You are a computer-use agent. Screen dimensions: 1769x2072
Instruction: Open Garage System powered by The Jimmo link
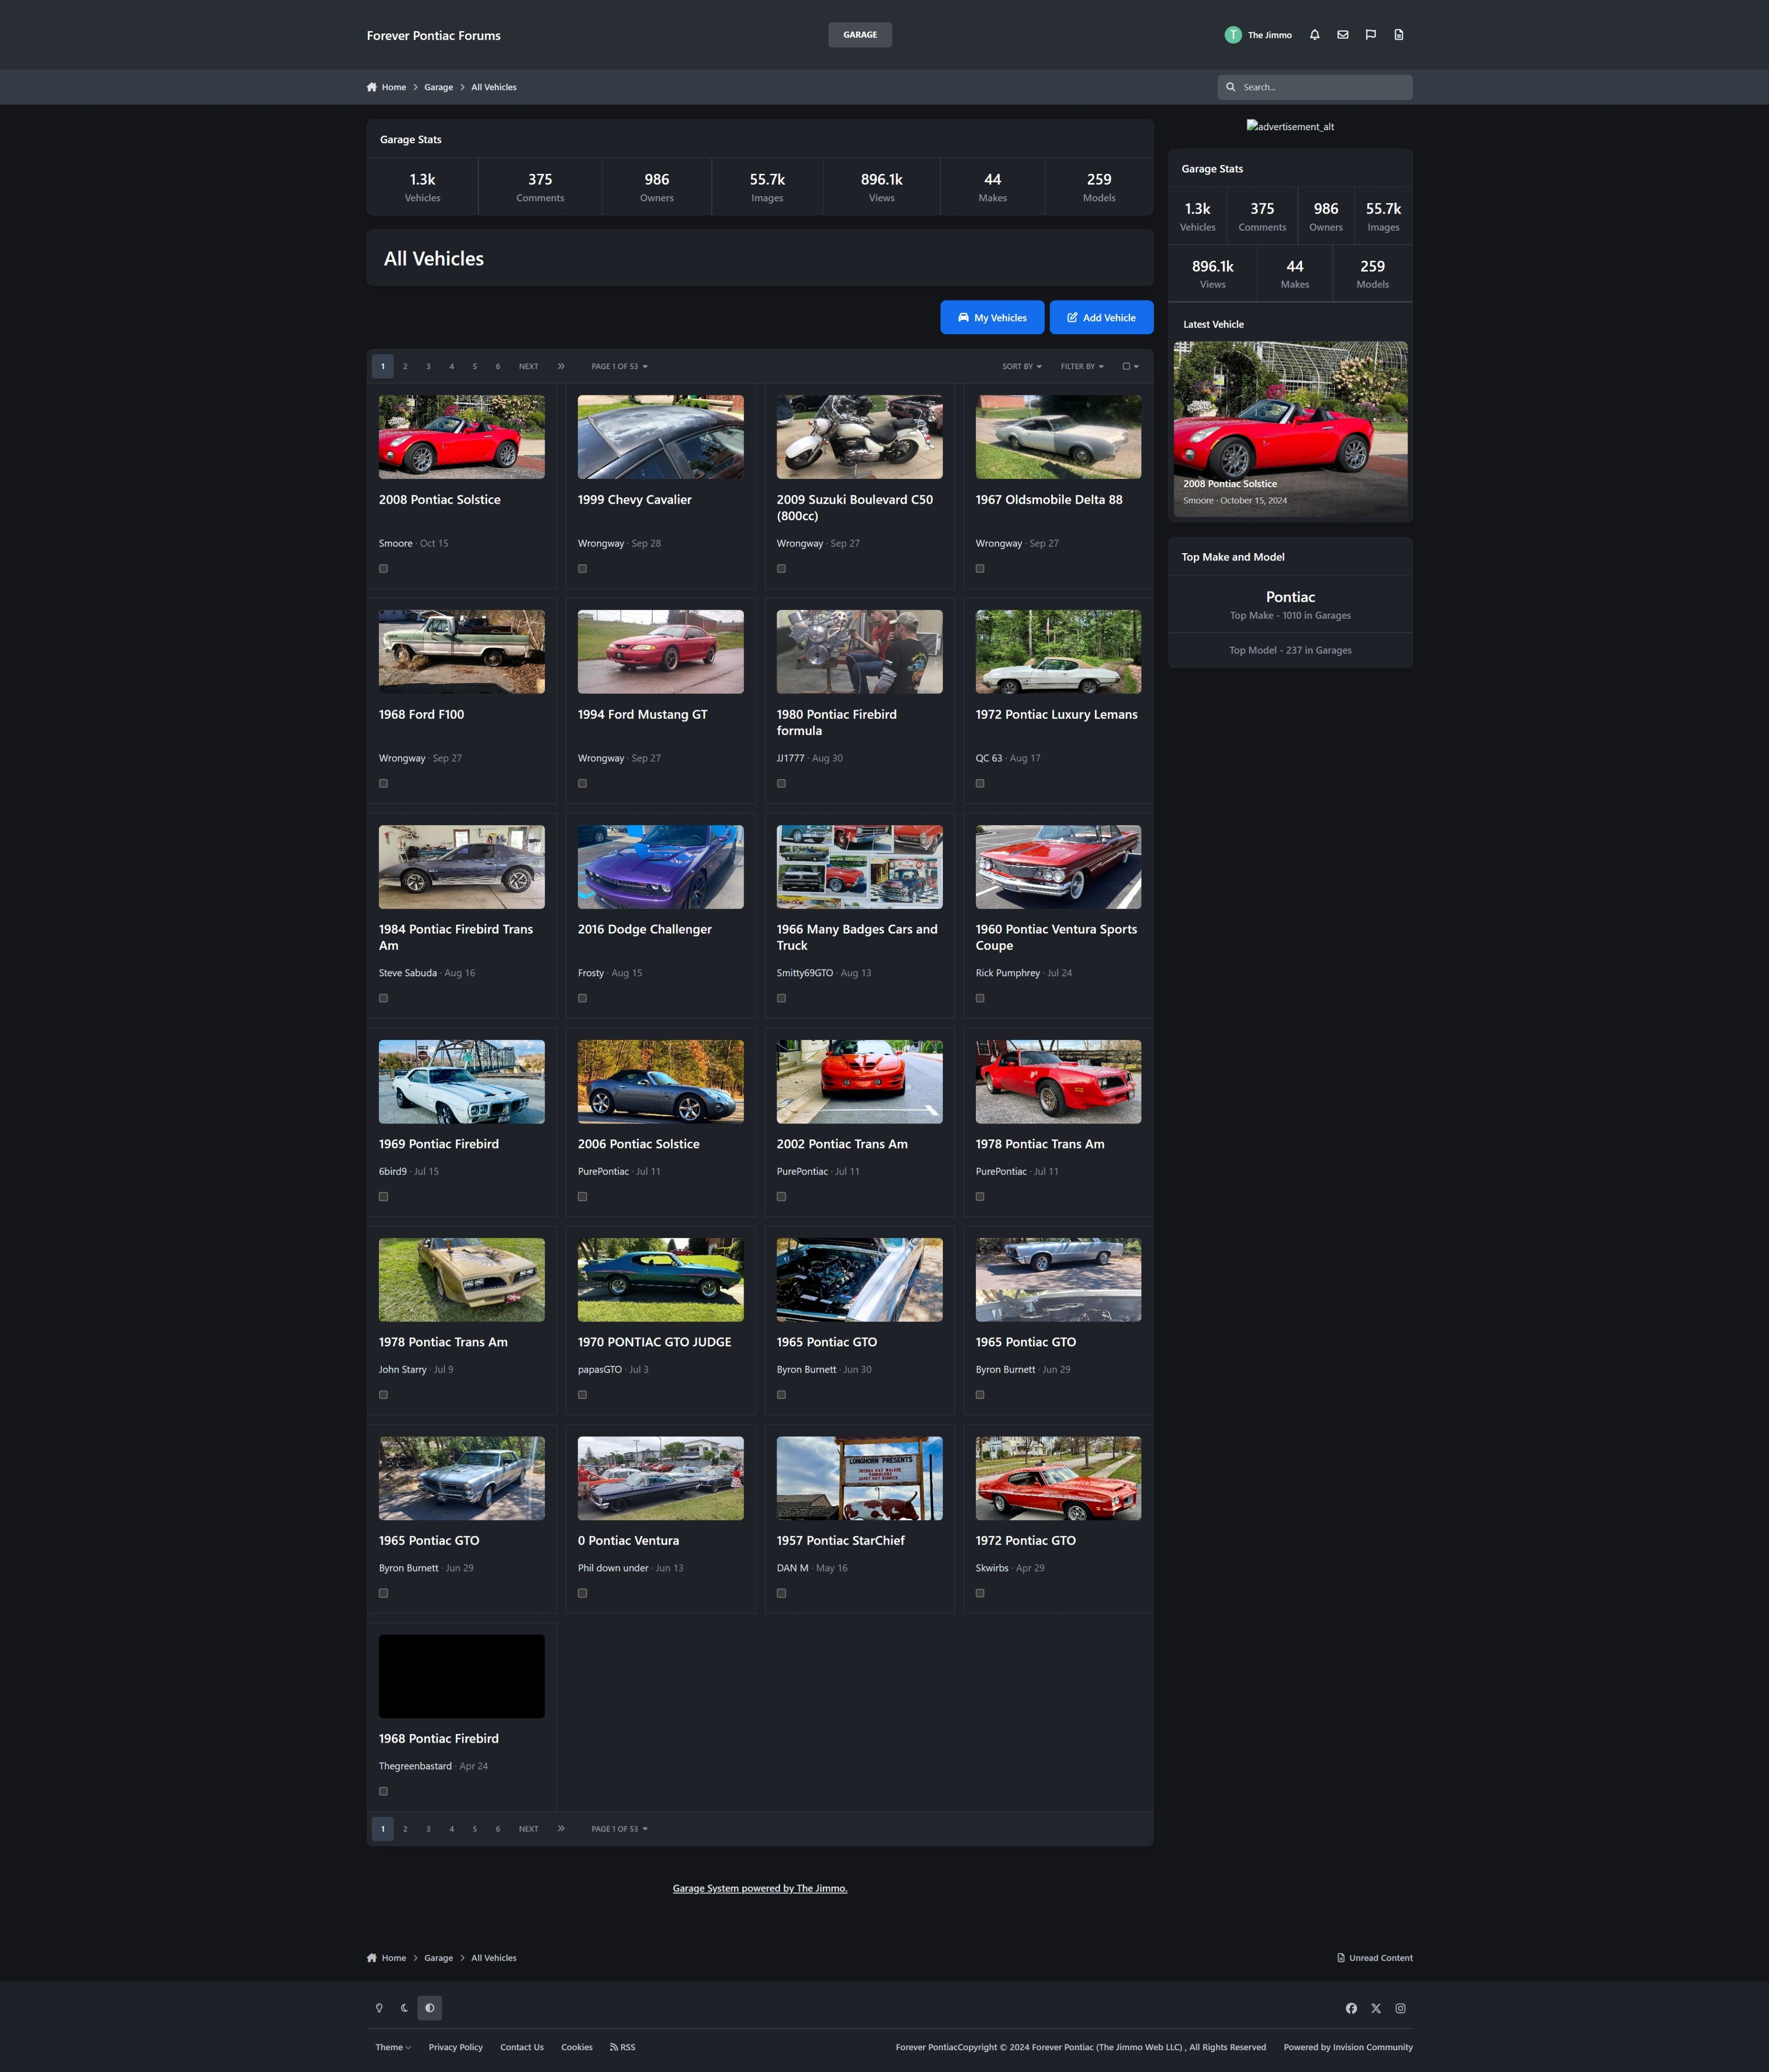tap(760, 1888)
